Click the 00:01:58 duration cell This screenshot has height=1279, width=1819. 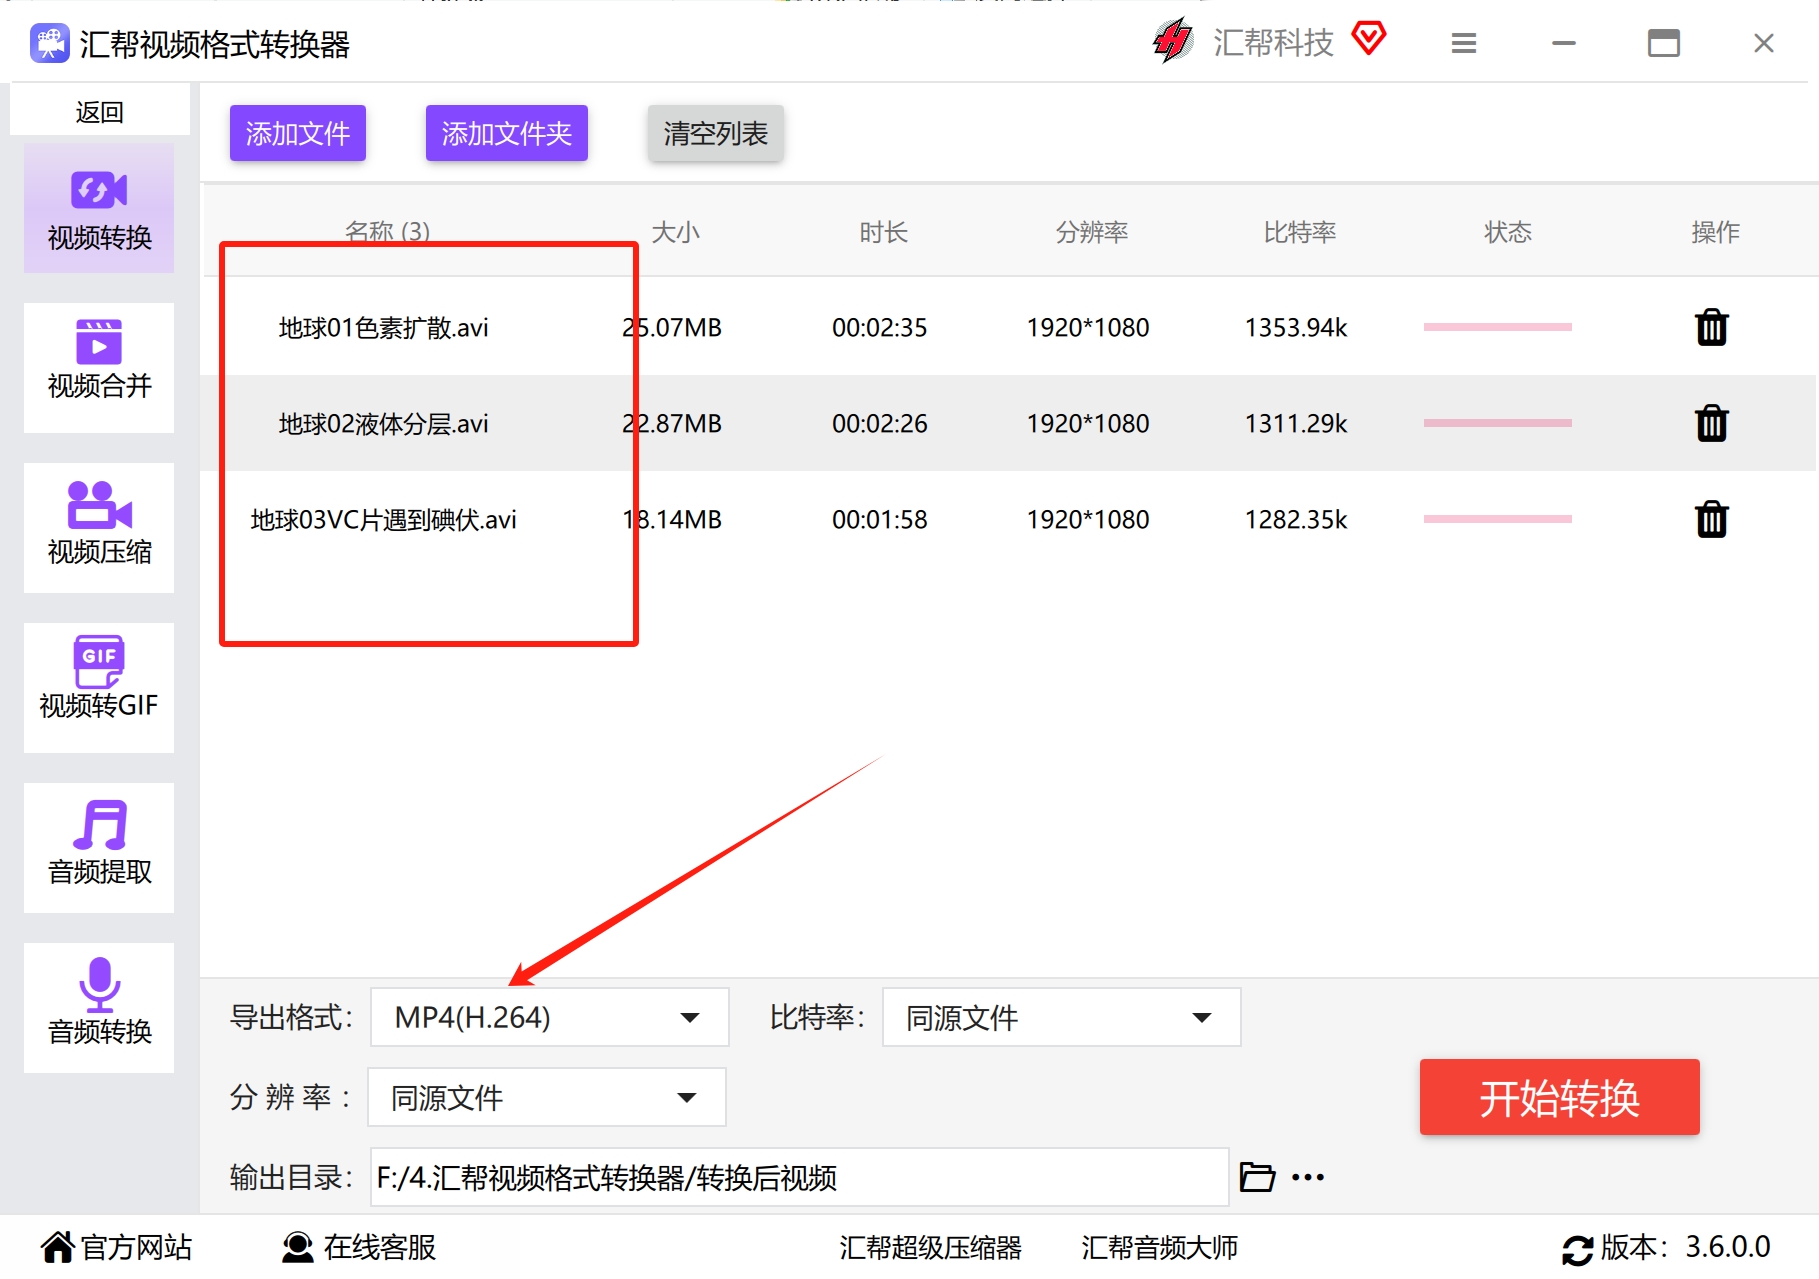pos(879,519)
